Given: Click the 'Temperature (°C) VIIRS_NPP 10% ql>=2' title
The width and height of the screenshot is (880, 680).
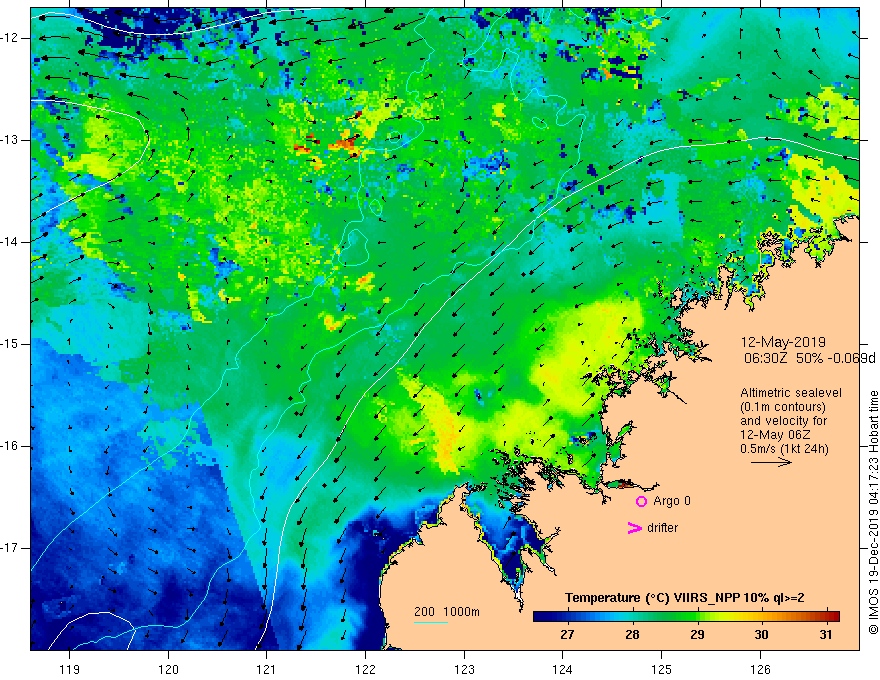Looking at the screenshot, I should 684,598.
